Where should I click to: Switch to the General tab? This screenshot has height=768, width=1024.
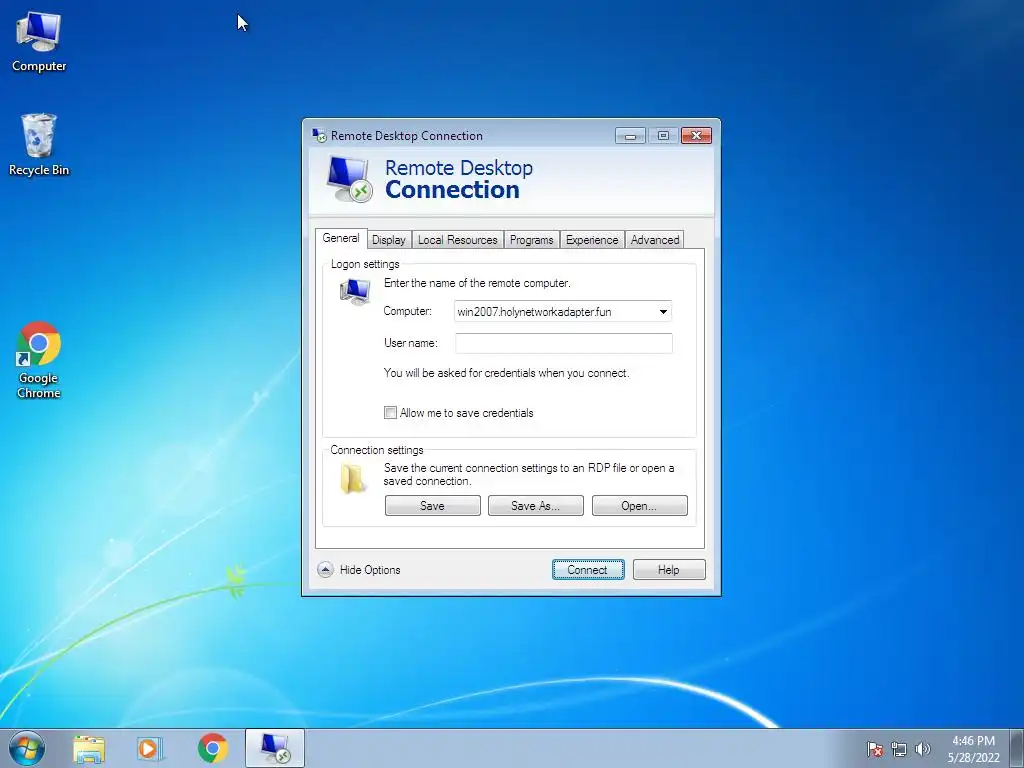coord(341,238)
